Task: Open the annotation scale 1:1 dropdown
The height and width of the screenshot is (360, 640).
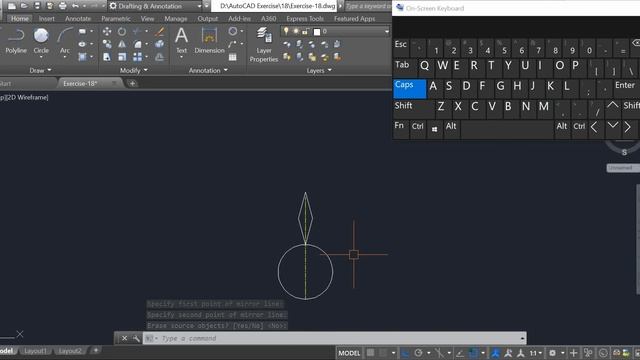Action: click(x=535, y=353)
